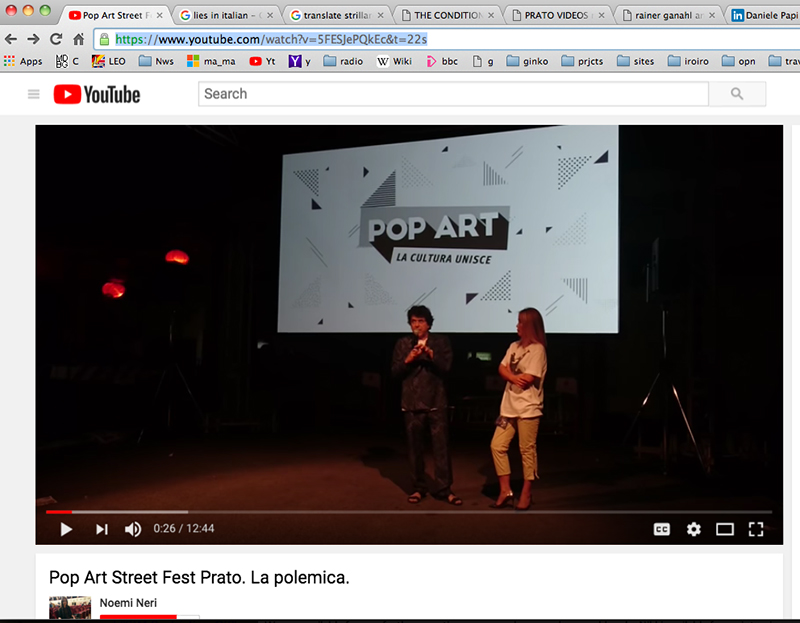800x623 pixels.
Task: Open the Wiki bookmark
Action: (394, 61)
